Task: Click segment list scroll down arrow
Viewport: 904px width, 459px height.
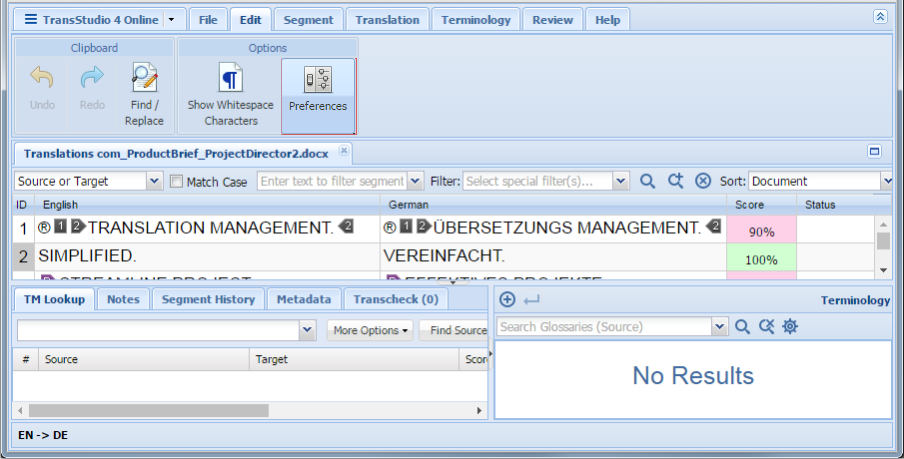Action: (x=883, y=270)
